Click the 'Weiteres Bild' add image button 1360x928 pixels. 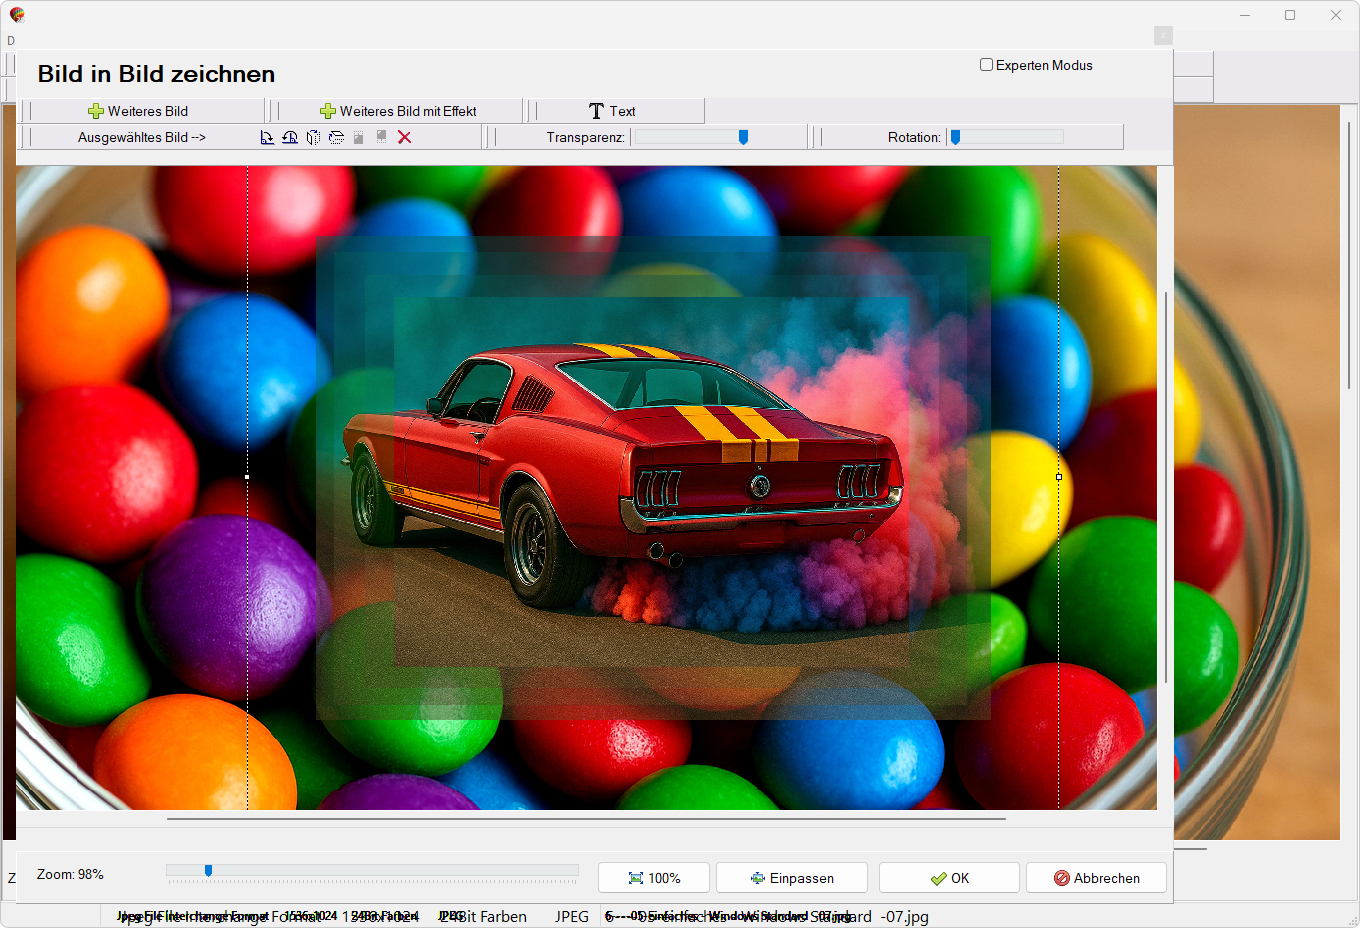[138, 111]
